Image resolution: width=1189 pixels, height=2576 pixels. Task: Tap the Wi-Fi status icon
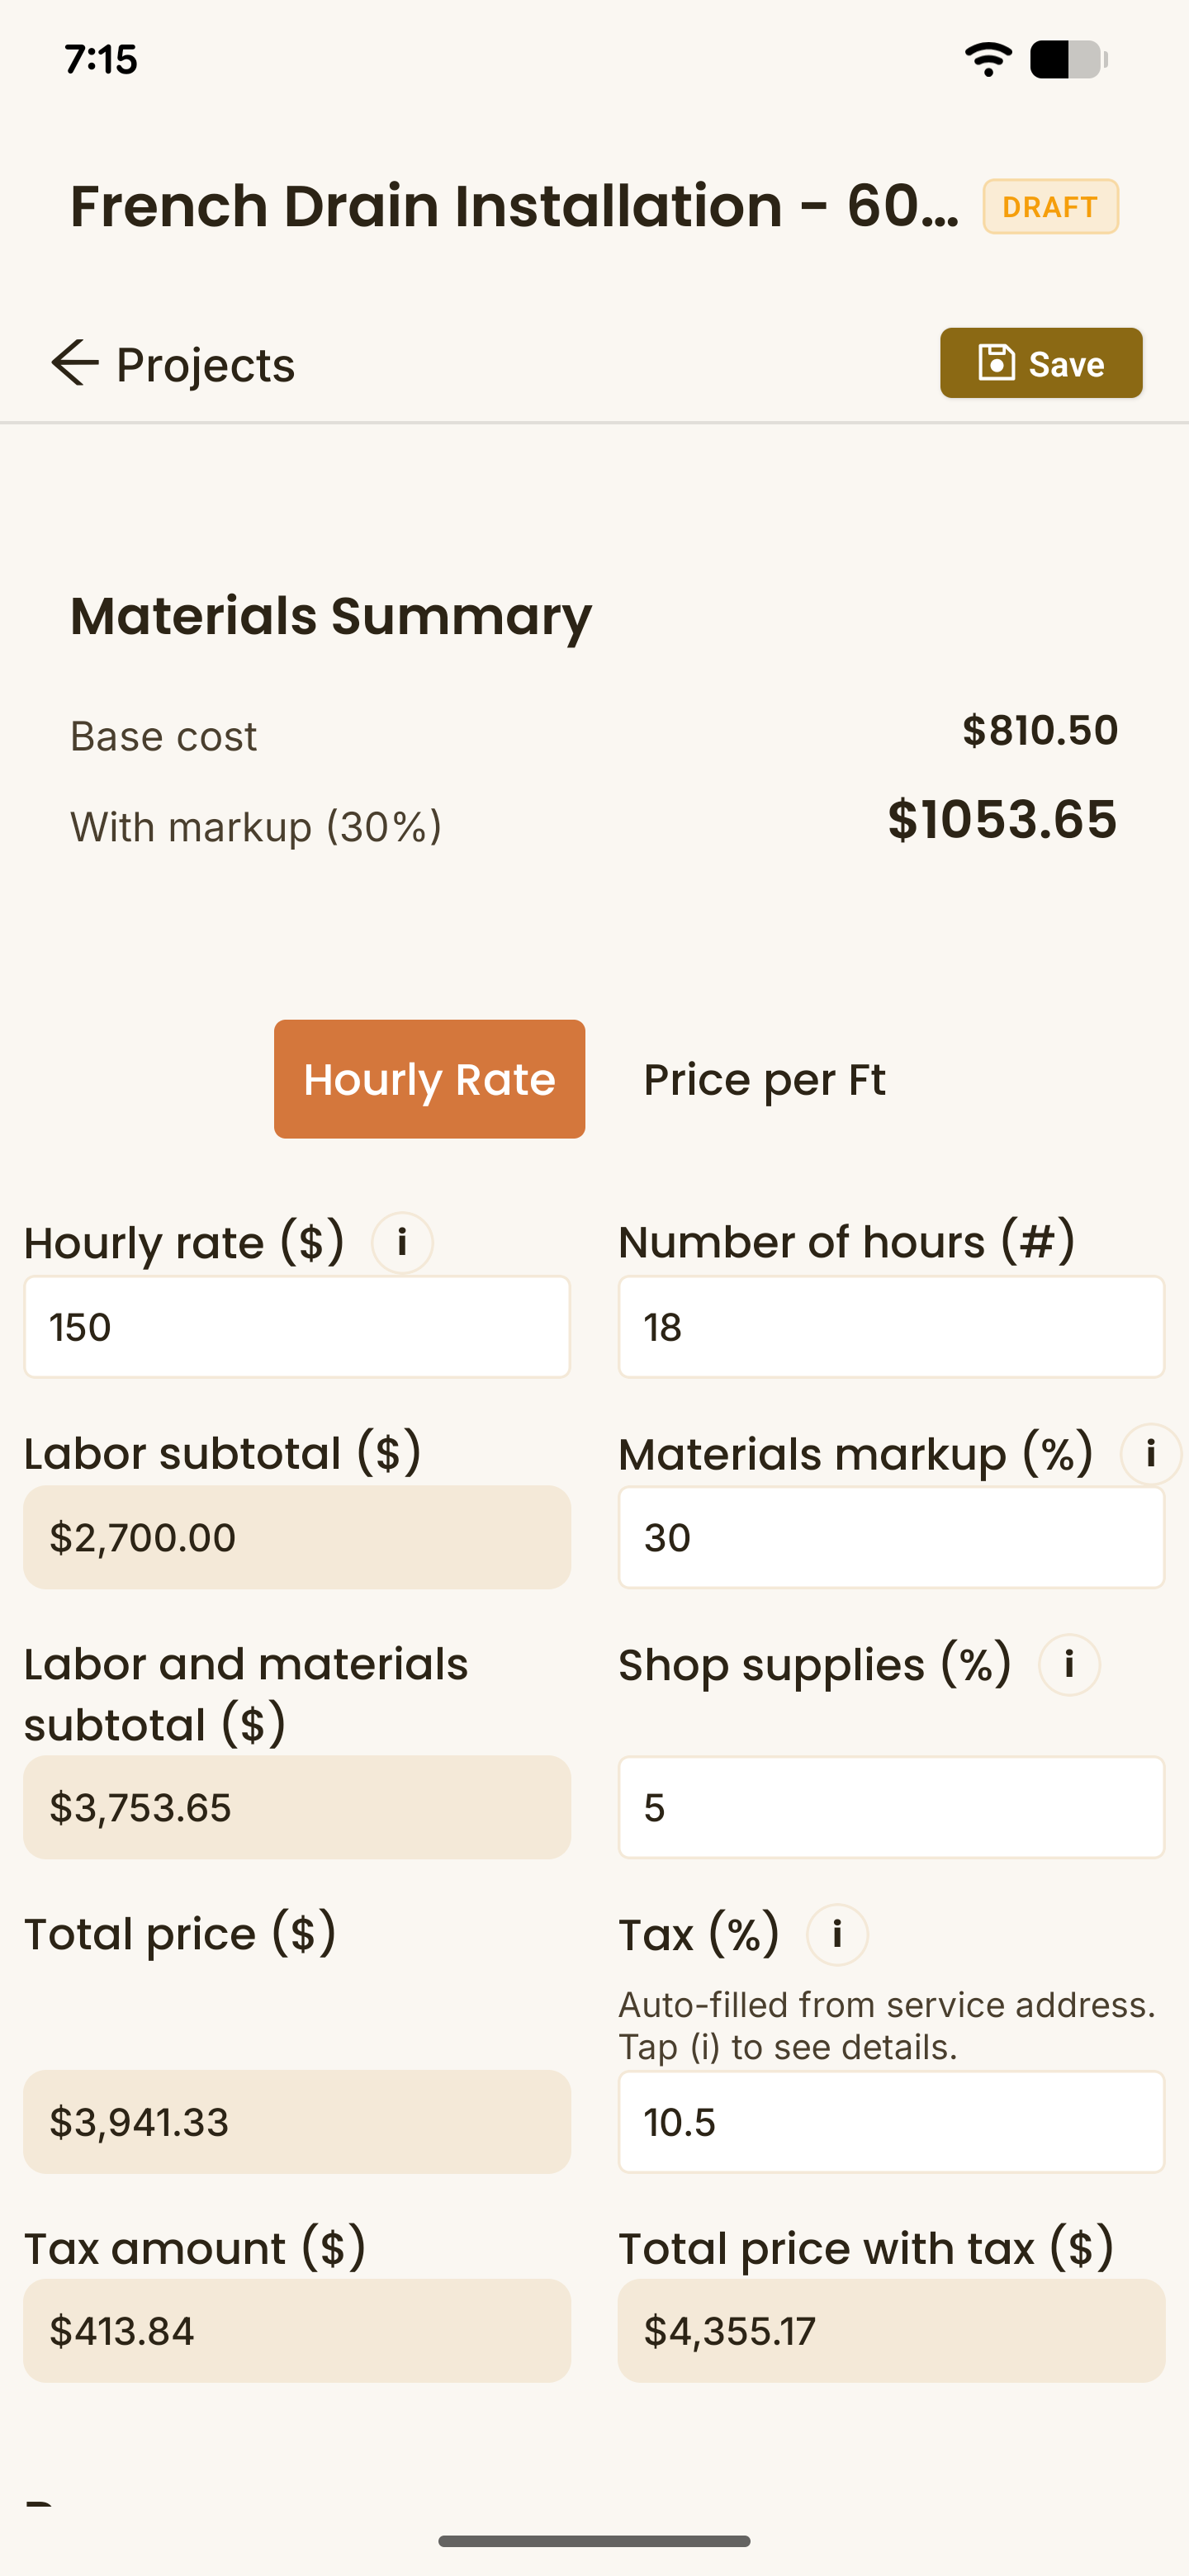tap(988, 60)
